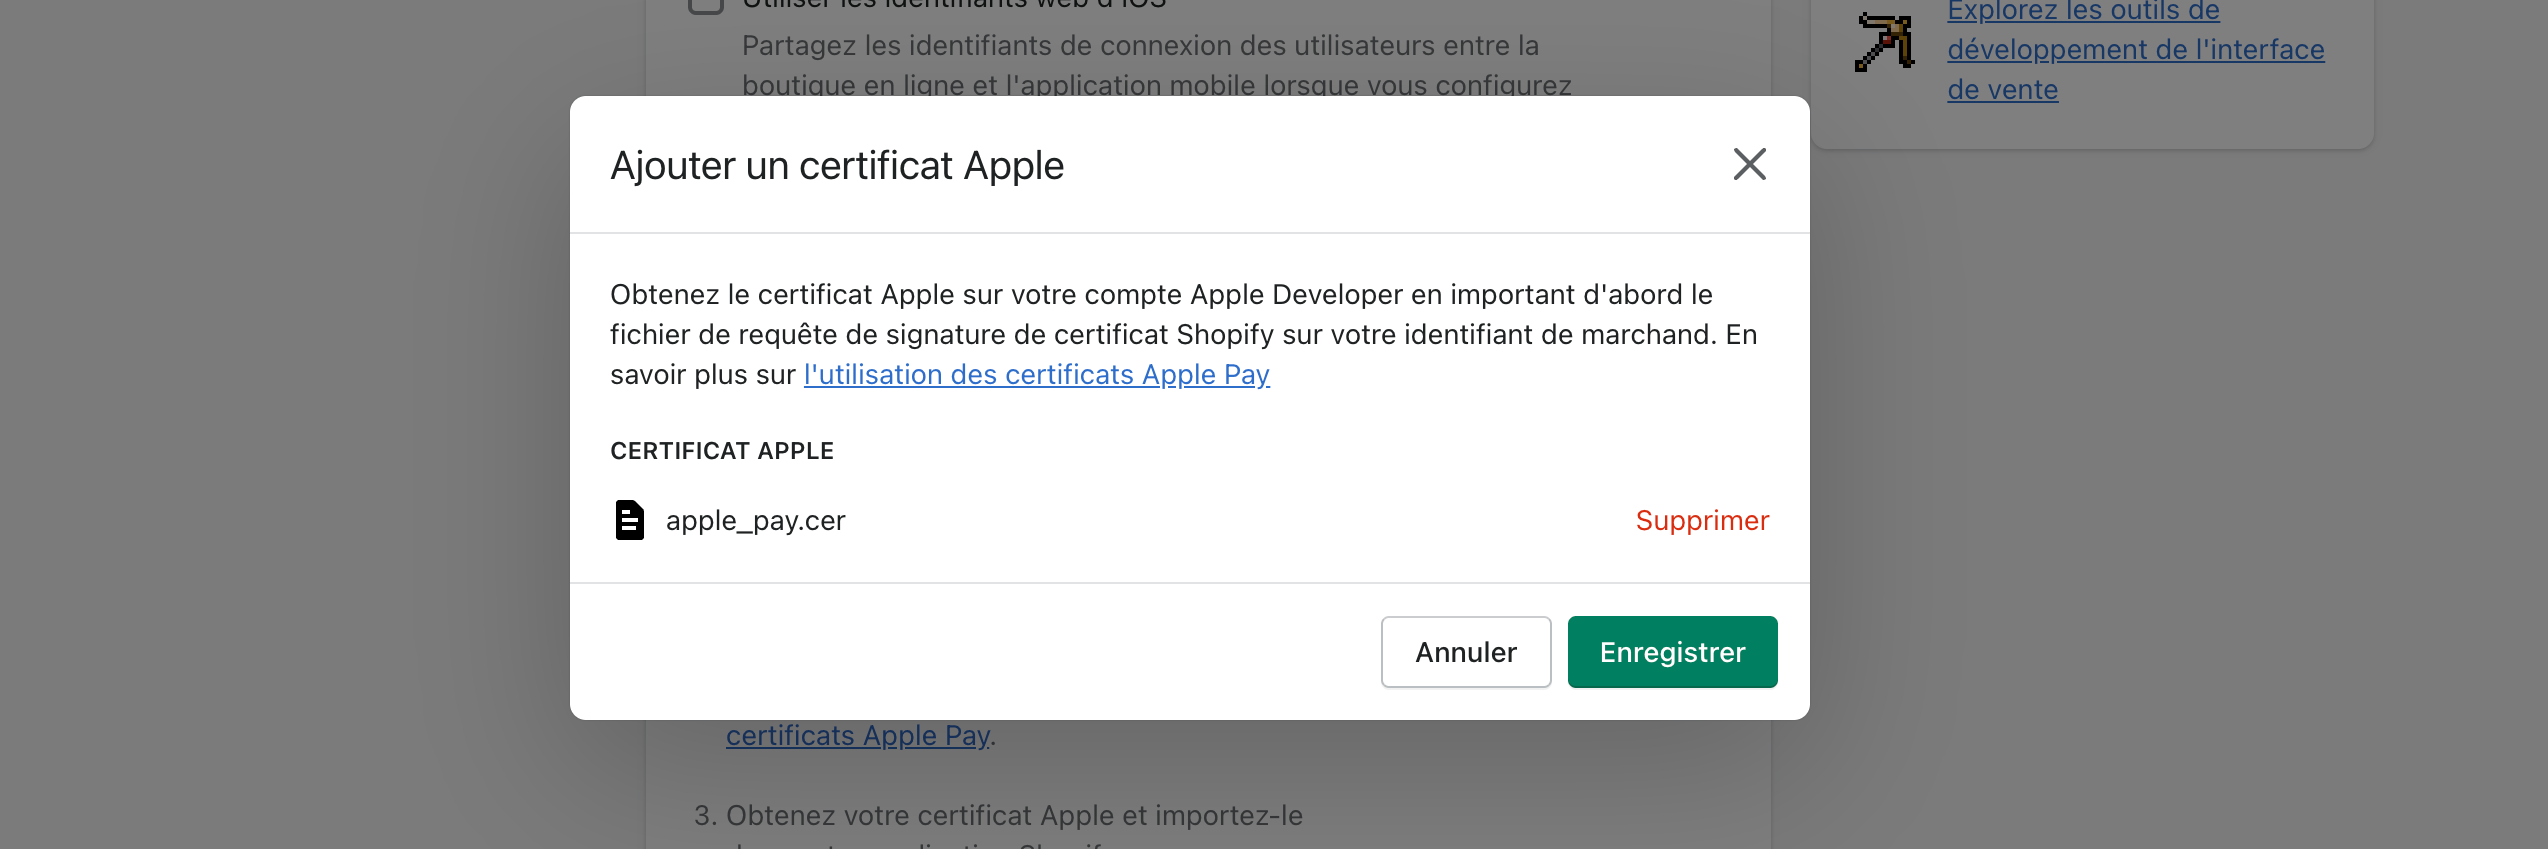Remove the certificate with Supprimer
This screenshot has width=2548, height=849.
point(1702,520)
